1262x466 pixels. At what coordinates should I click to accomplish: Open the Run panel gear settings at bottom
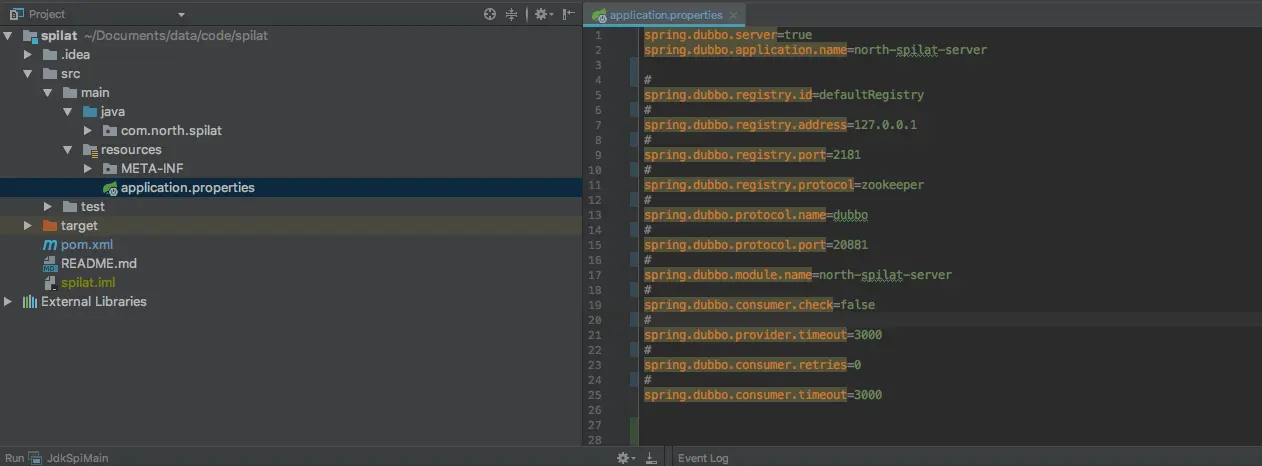[625, 458]
